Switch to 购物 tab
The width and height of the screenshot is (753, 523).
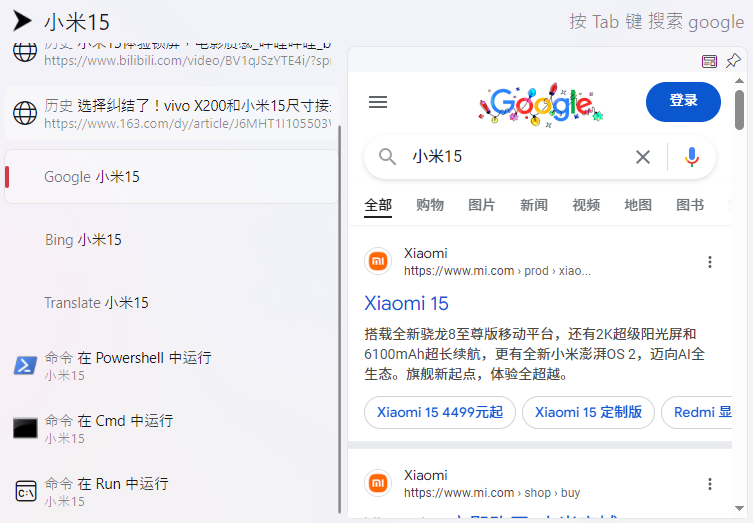(430, 206)
